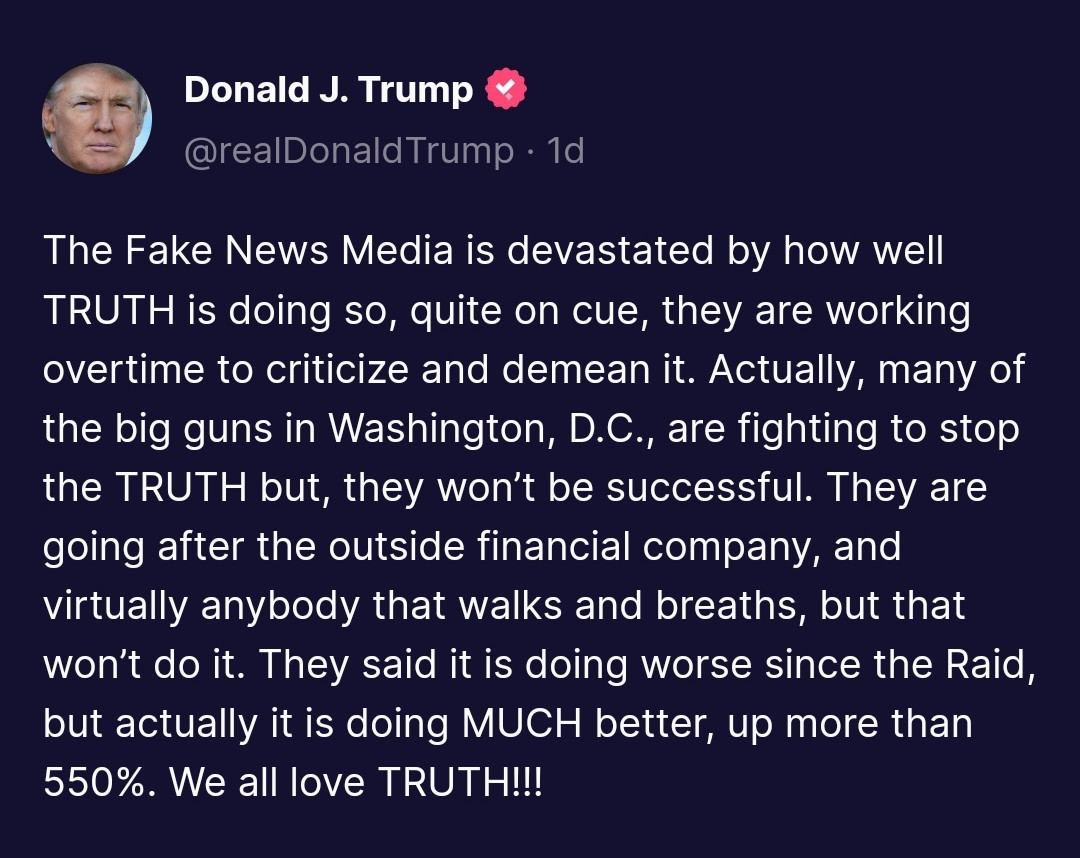Click the words "big guns"

tap(213, 429)
